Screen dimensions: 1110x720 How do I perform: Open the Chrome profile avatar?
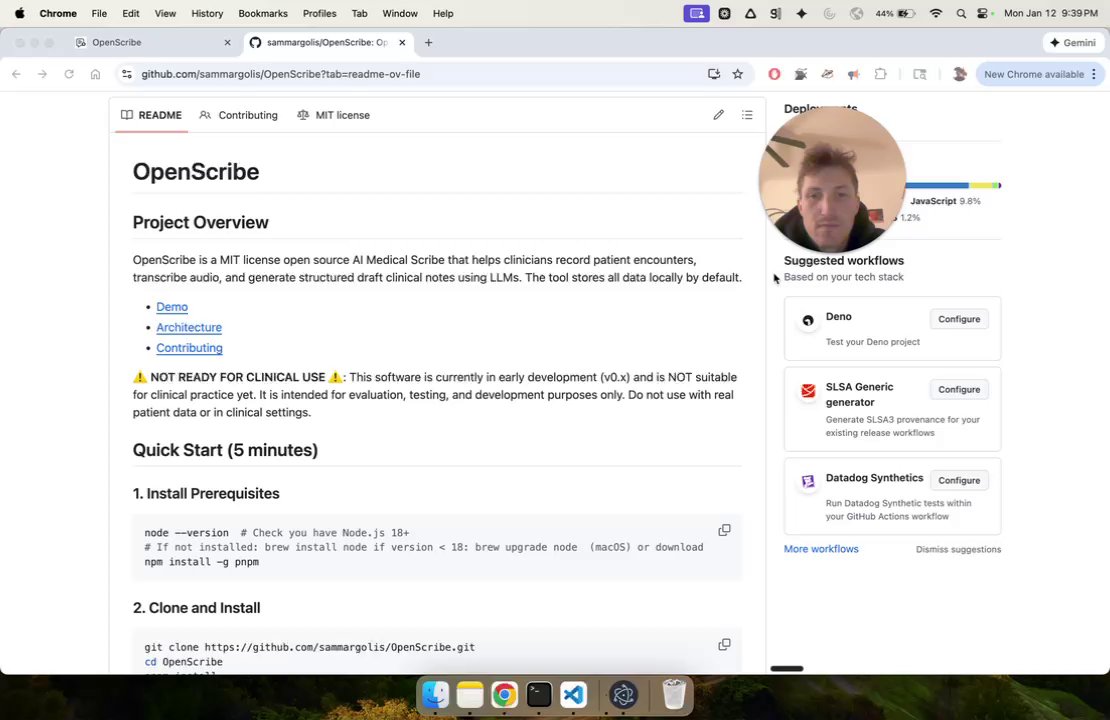(959, 74)
